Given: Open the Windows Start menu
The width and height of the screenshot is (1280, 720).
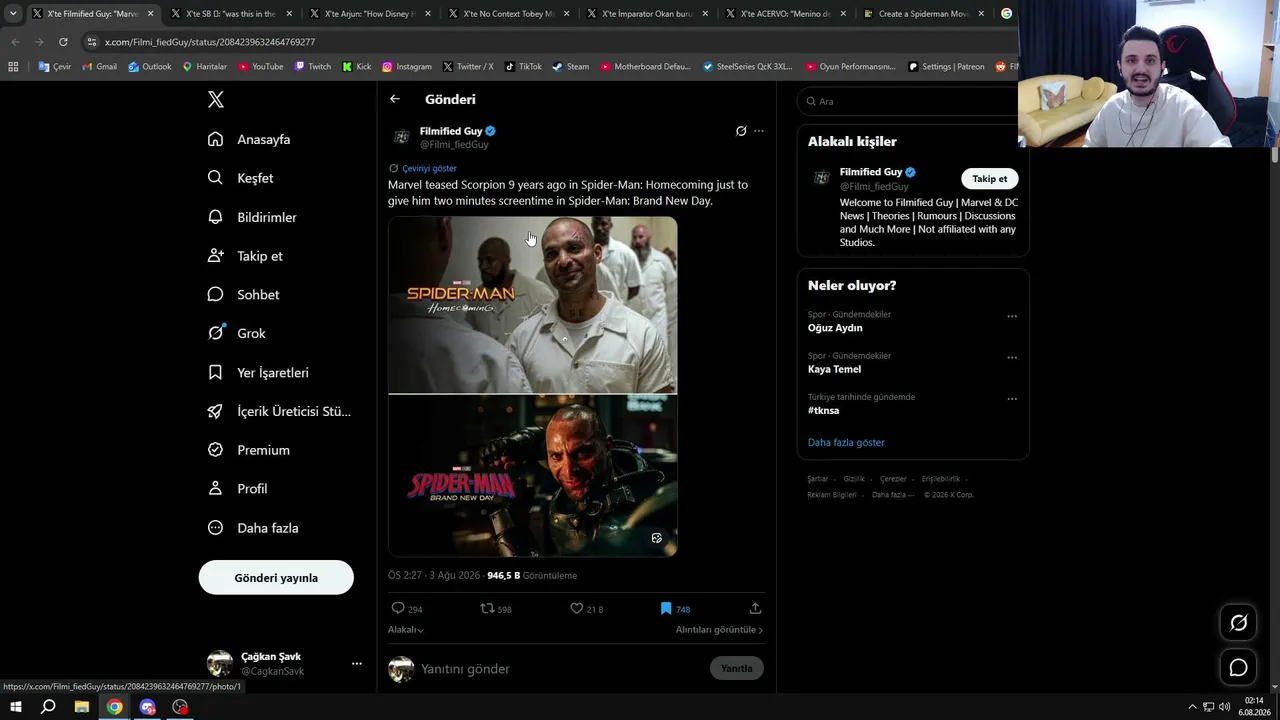Looking at the screenshot, I should [x=16, y=707].
